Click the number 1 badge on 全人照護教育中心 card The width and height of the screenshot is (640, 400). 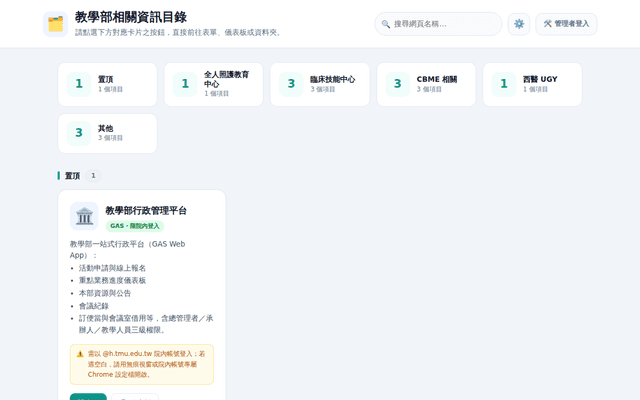click(185, 84)
